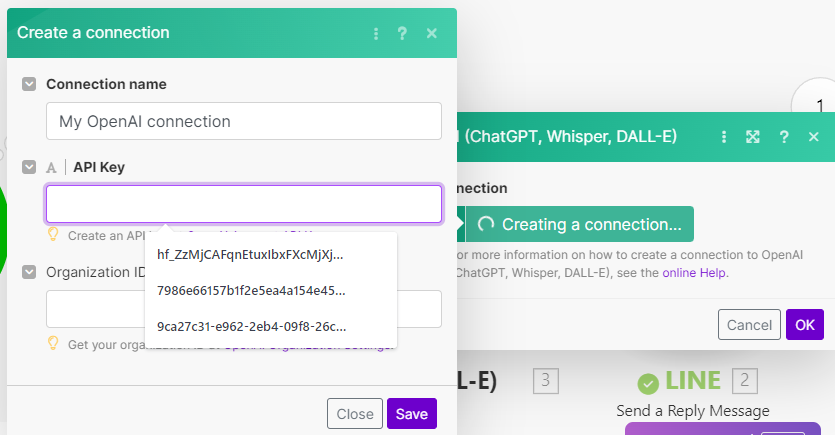The image size is (835, 435).
Task: Click Cancel in the OpenAI module panel
Action: pos(749,325)
